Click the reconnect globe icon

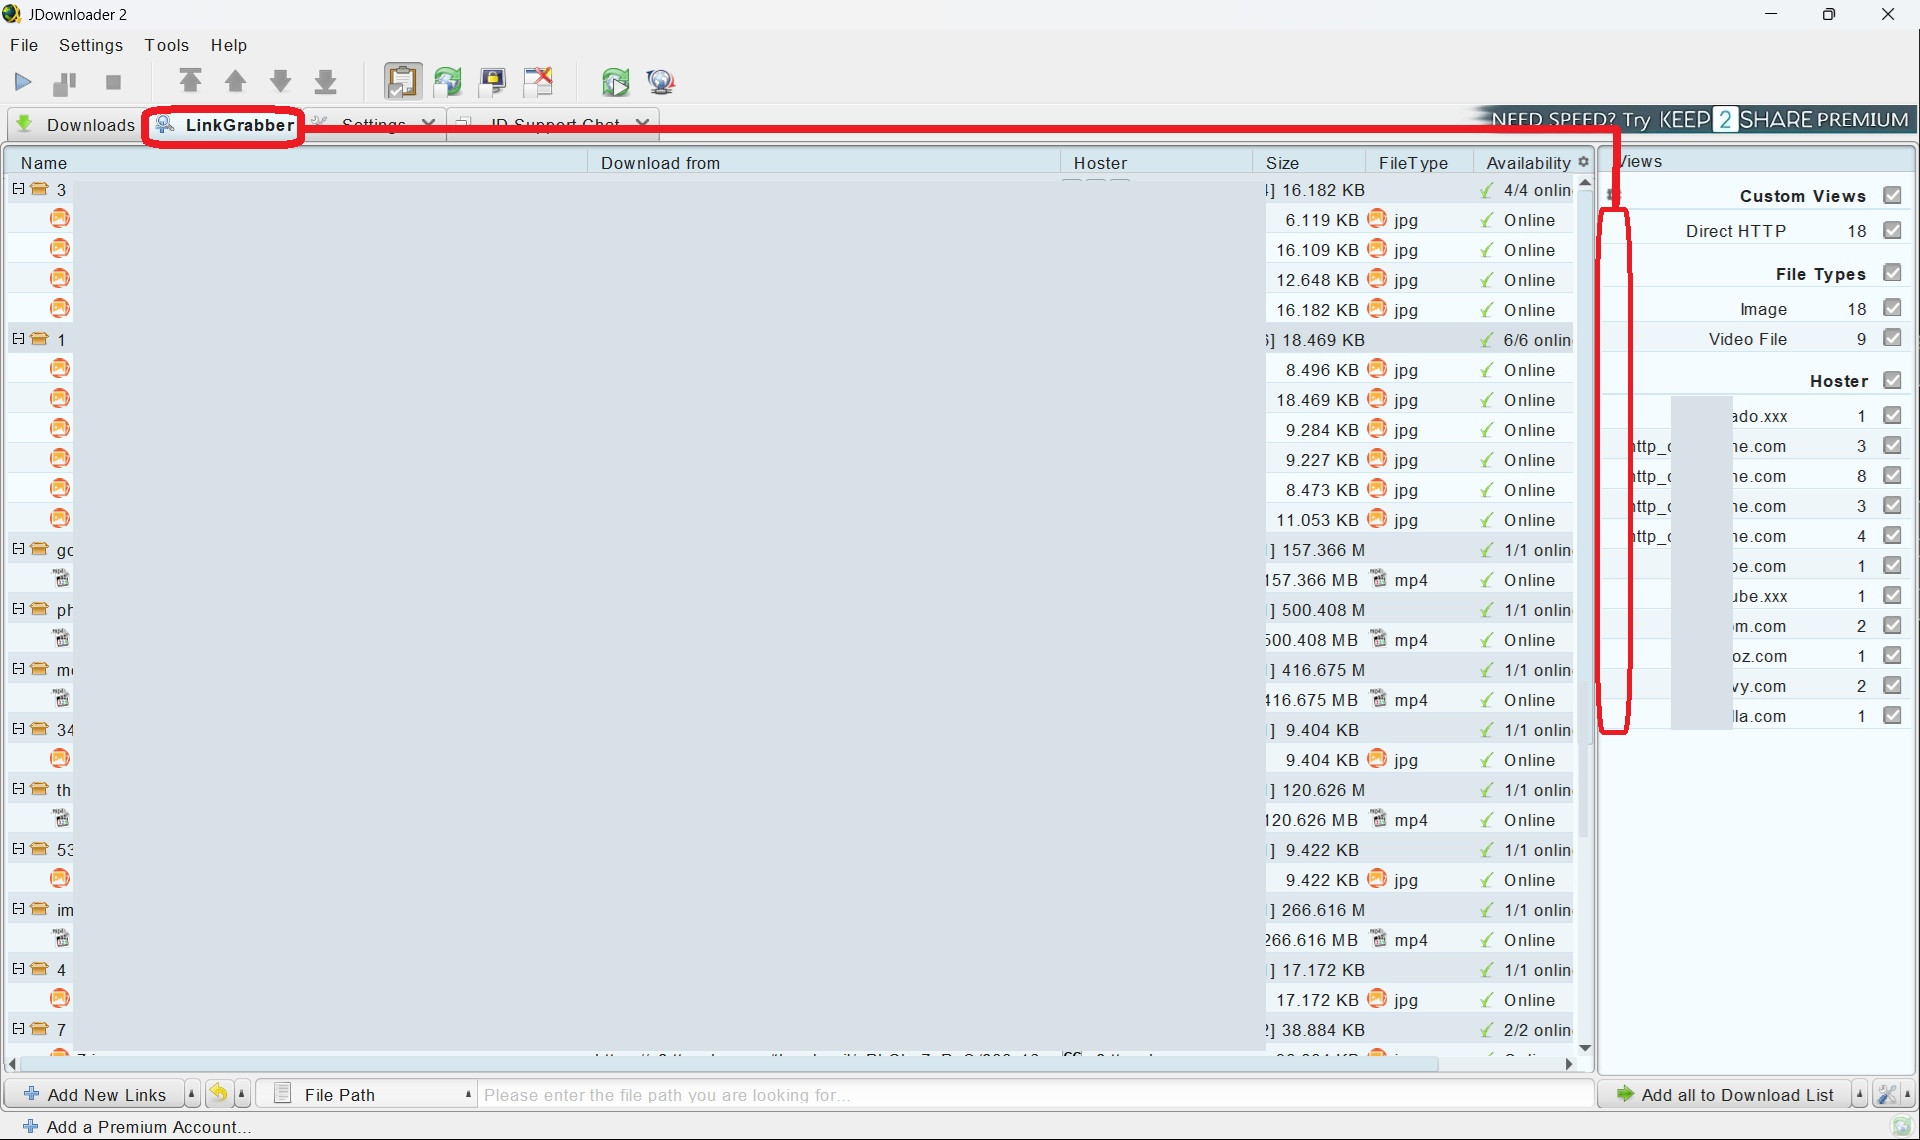pos(661,82)
